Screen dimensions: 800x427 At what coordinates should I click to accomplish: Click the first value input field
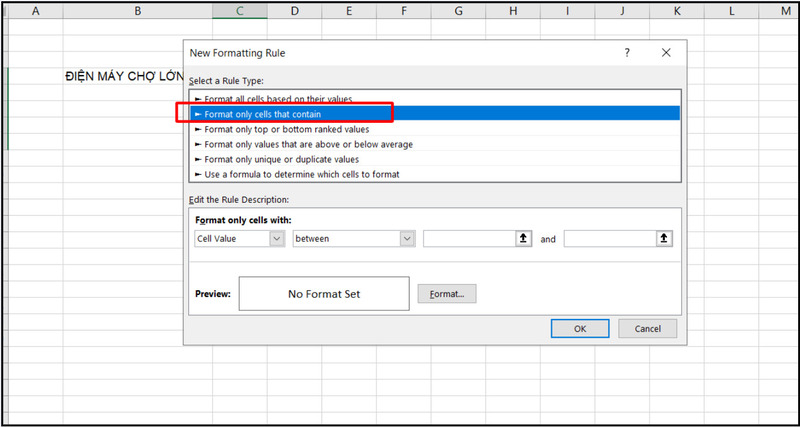click(x=468, y=239)
